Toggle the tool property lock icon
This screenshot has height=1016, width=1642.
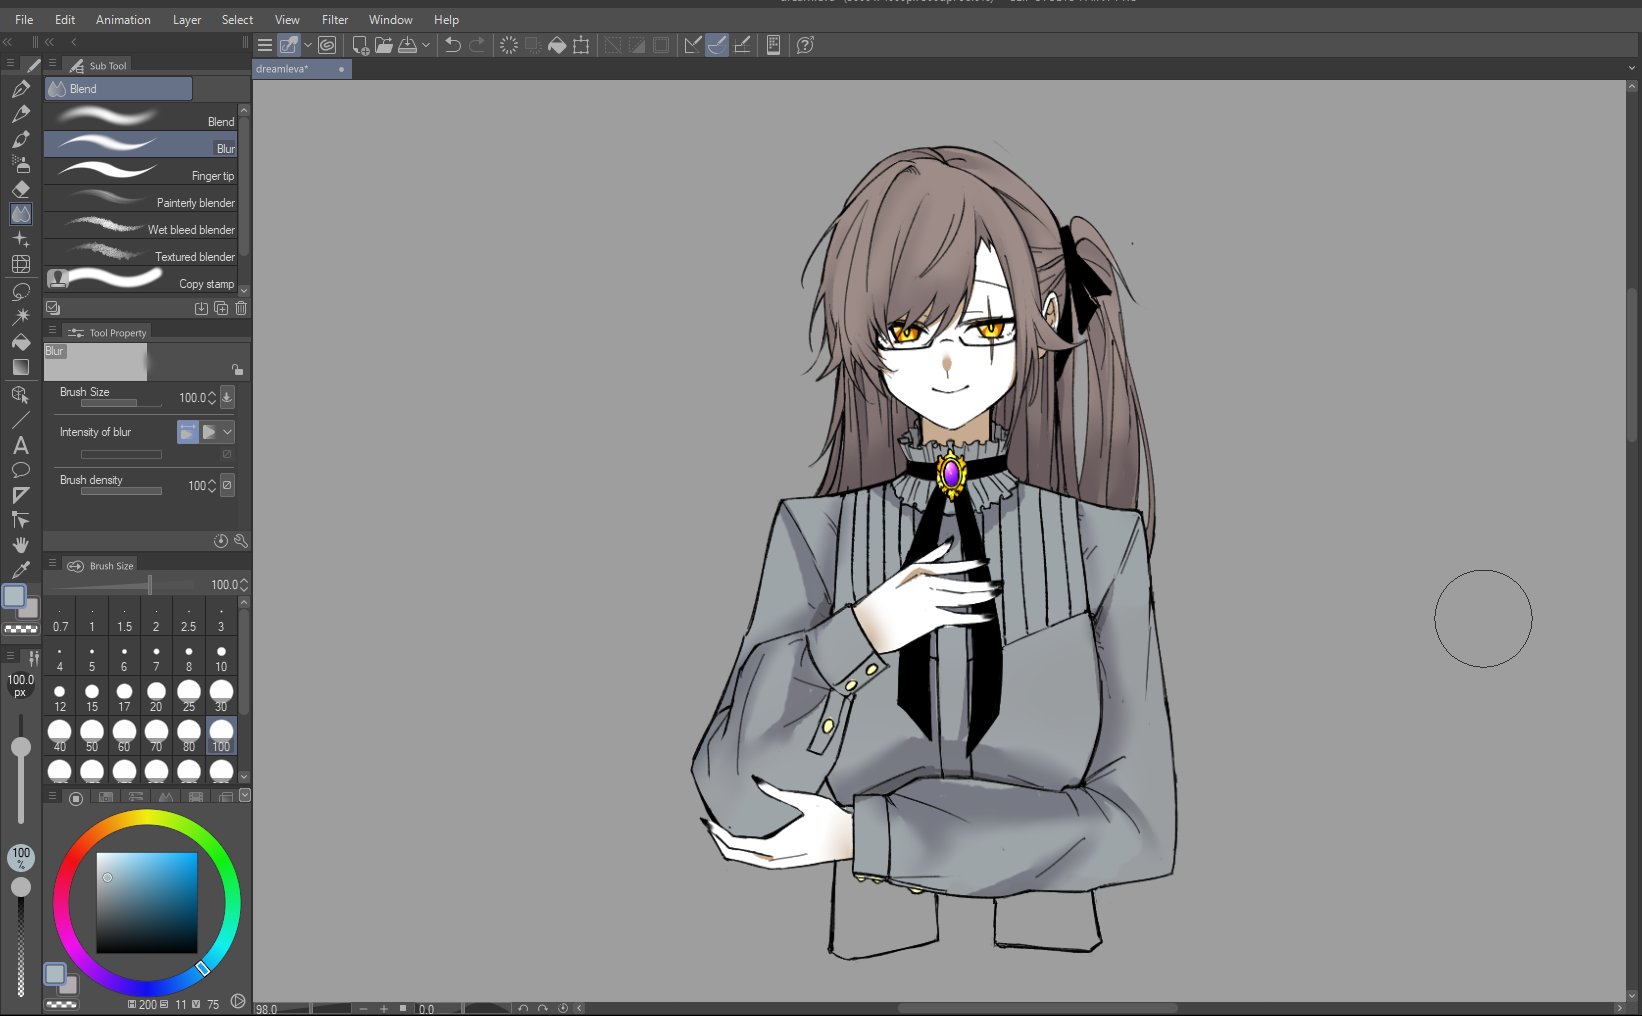pyautogui.click(x=237, y=369)
